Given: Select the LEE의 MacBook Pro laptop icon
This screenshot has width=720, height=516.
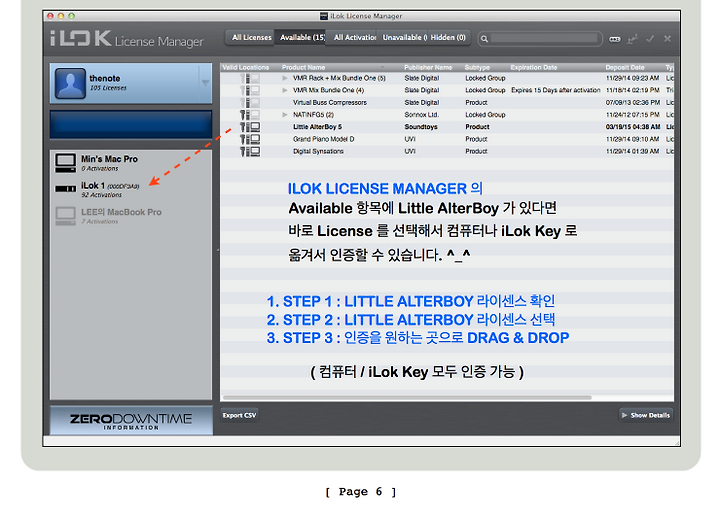Looking at the screenshot, I should pos(66,216).
